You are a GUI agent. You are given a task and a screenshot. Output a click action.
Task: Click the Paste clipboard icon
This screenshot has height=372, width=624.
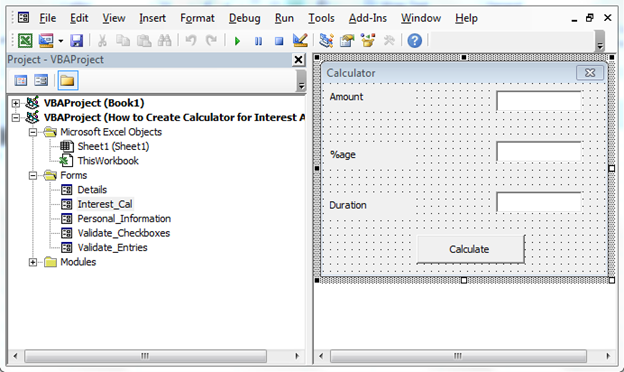tap(144, 41)
